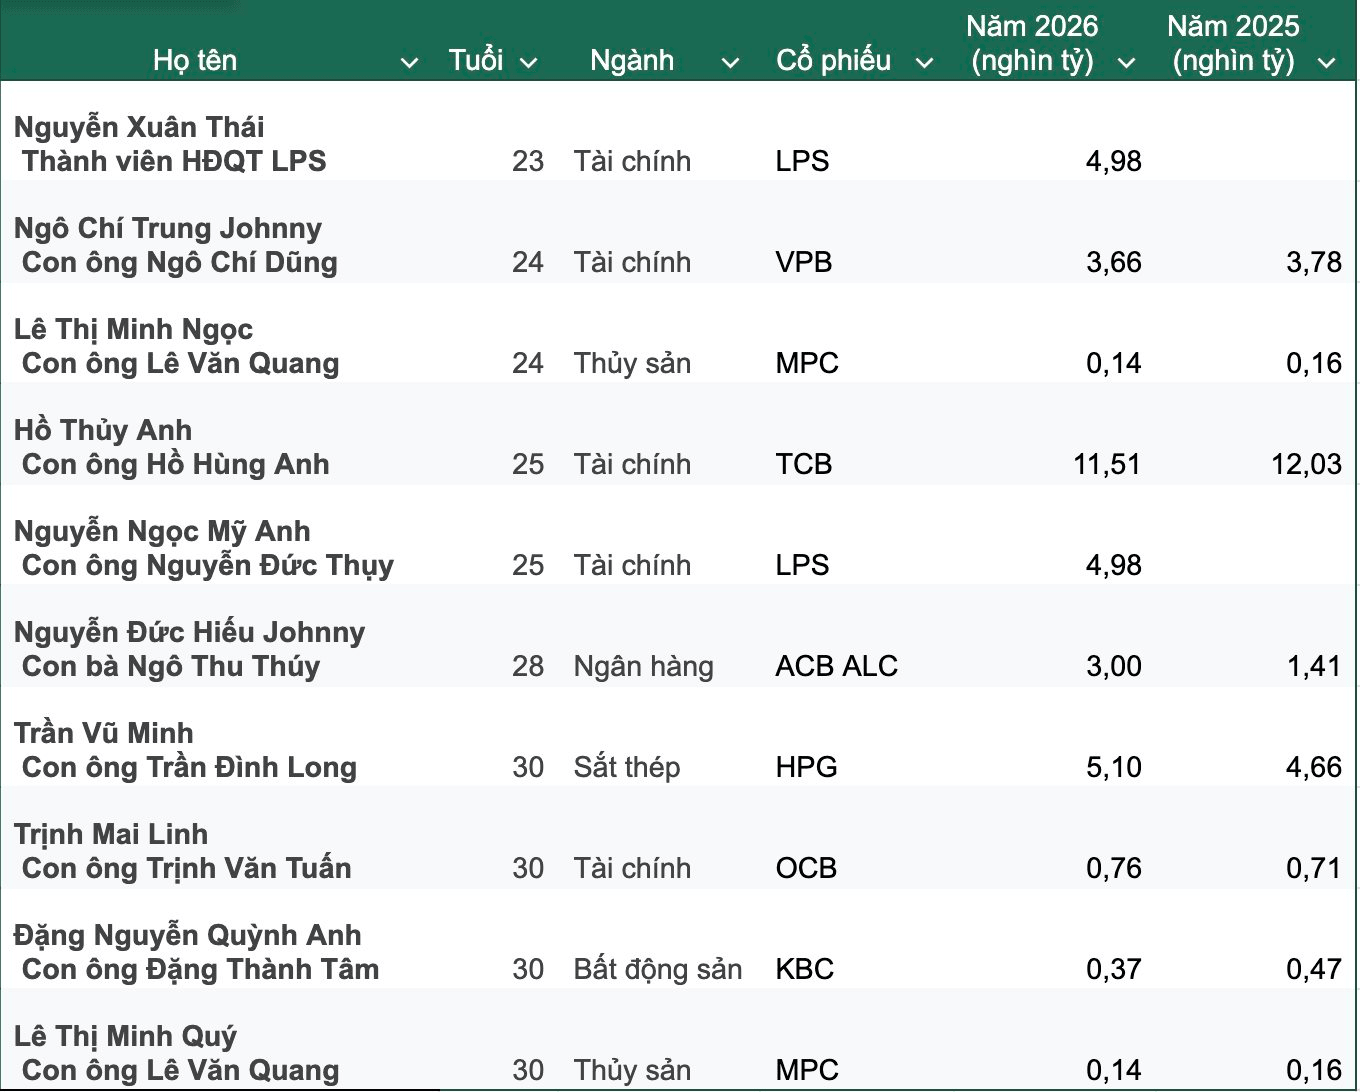
Task: Click age 23 in Nguyễn Xuân Thái's row
Action: 528,161
